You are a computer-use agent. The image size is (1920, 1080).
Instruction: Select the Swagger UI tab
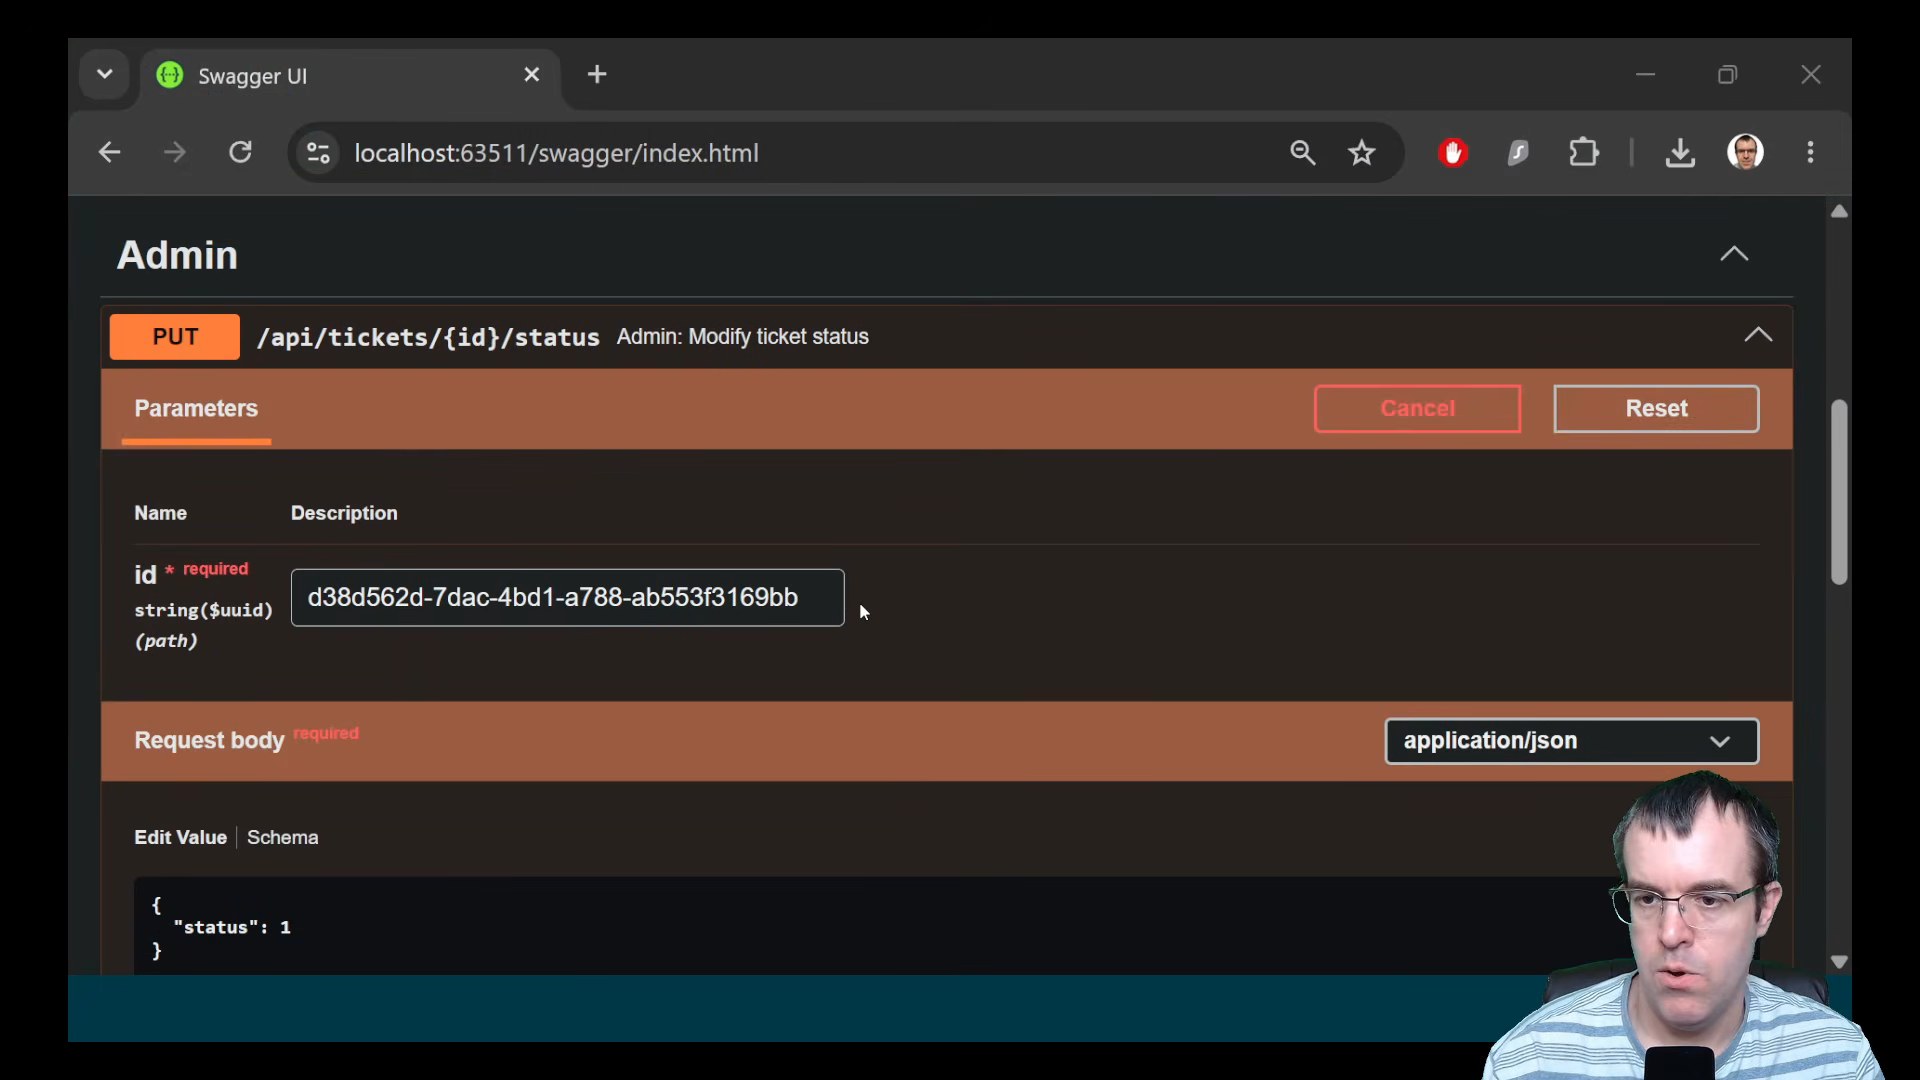[x=350, y=76]
